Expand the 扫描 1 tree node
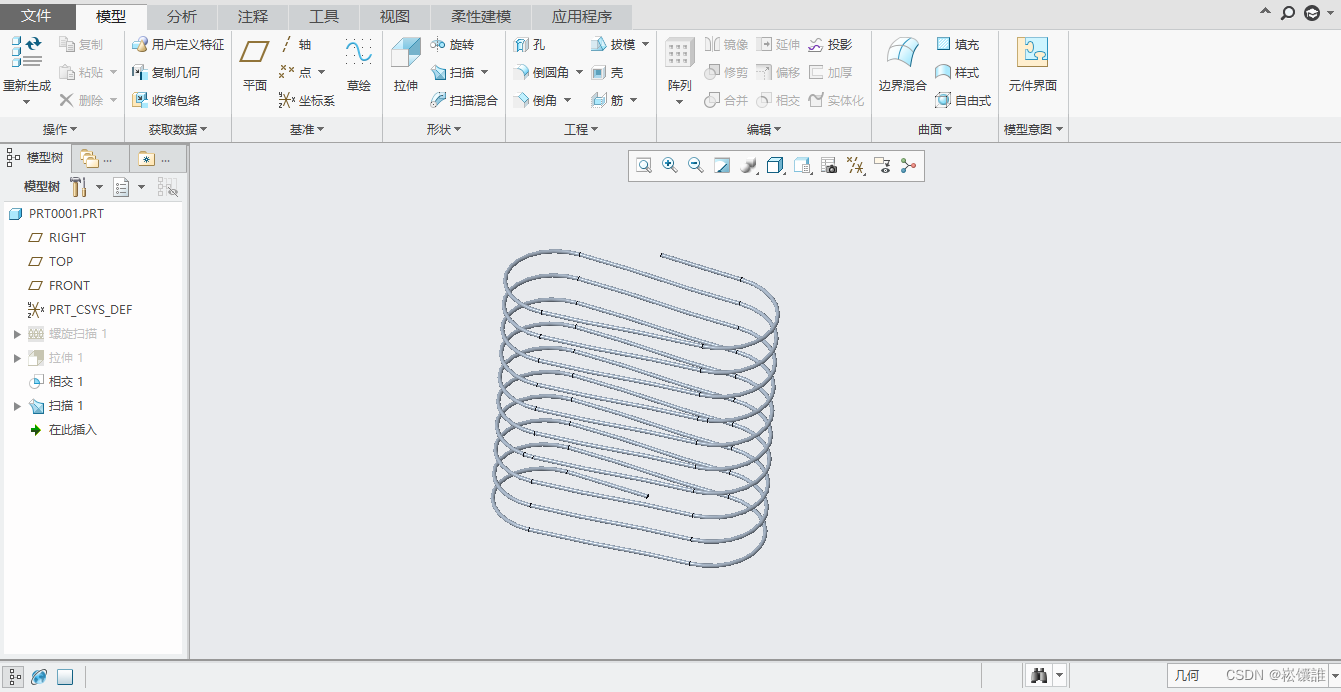The width and height of the screenshot is (1341, 692). coord(17,406)
